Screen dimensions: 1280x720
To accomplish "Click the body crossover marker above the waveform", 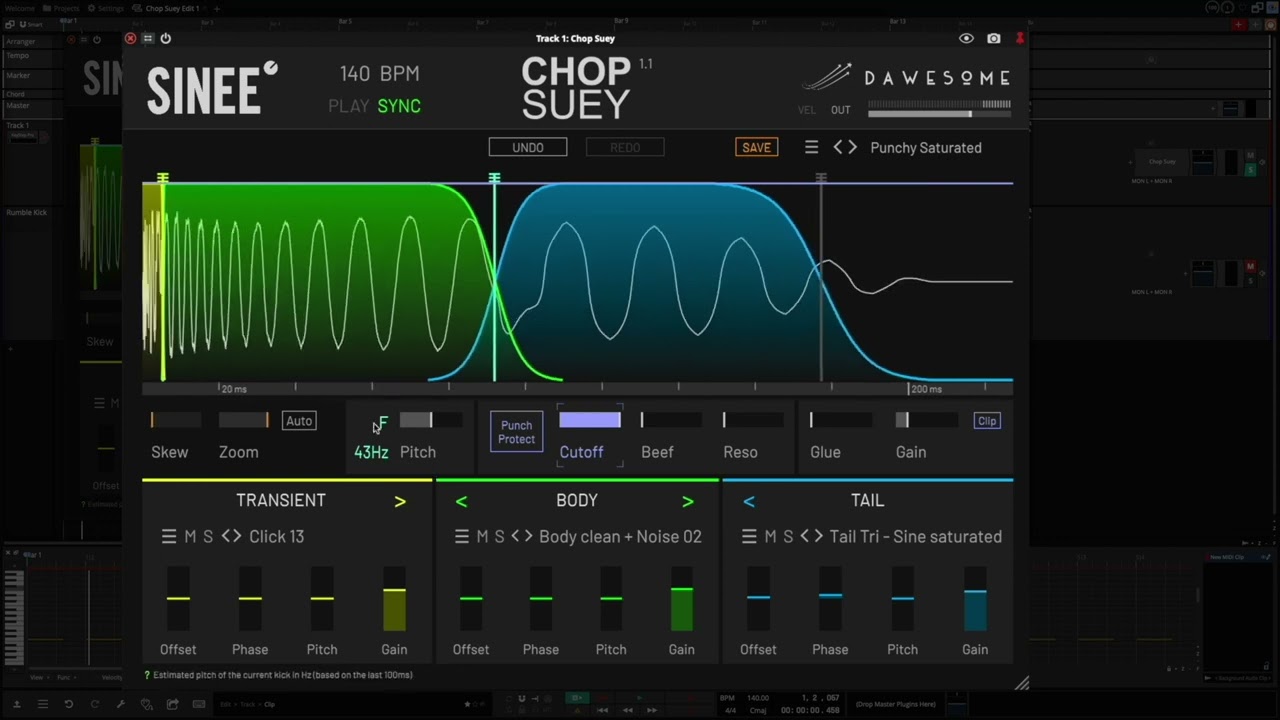I will pyautogui.click(x=494, y=178).
